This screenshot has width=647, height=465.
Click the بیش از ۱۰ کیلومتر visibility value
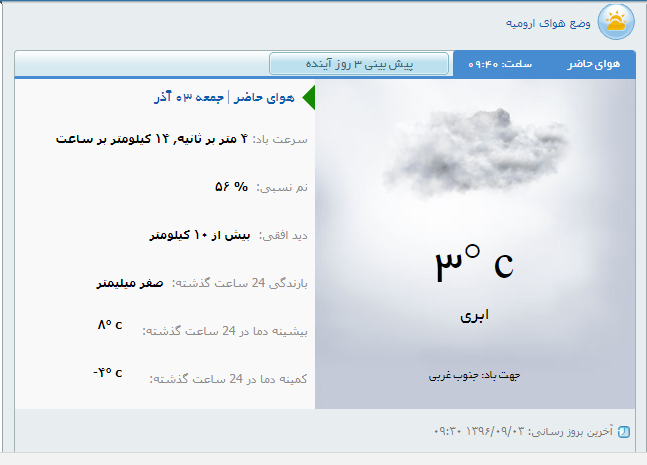200,235
